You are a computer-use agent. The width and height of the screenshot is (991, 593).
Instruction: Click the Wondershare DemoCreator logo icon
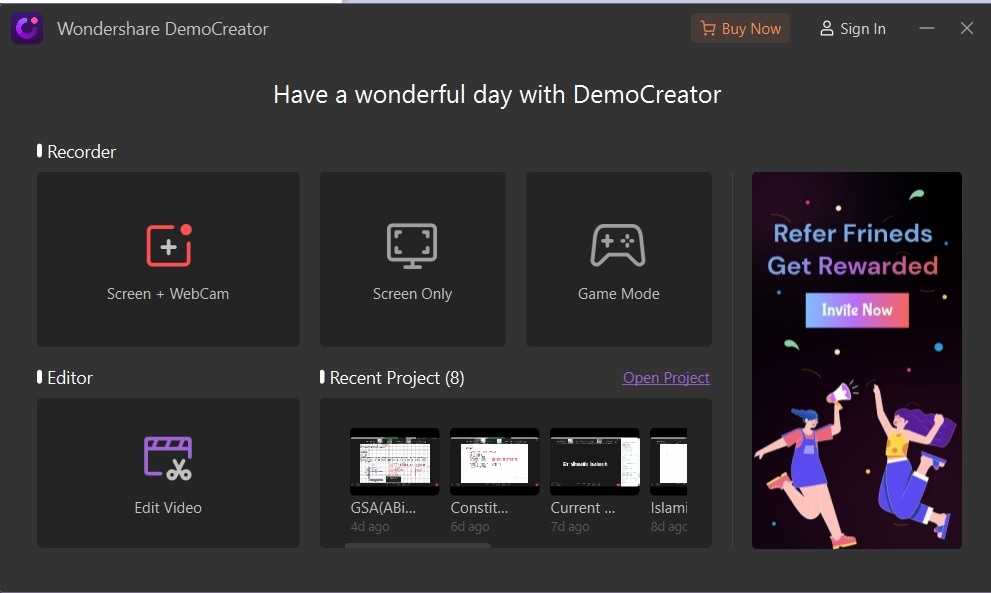[27, 28]
